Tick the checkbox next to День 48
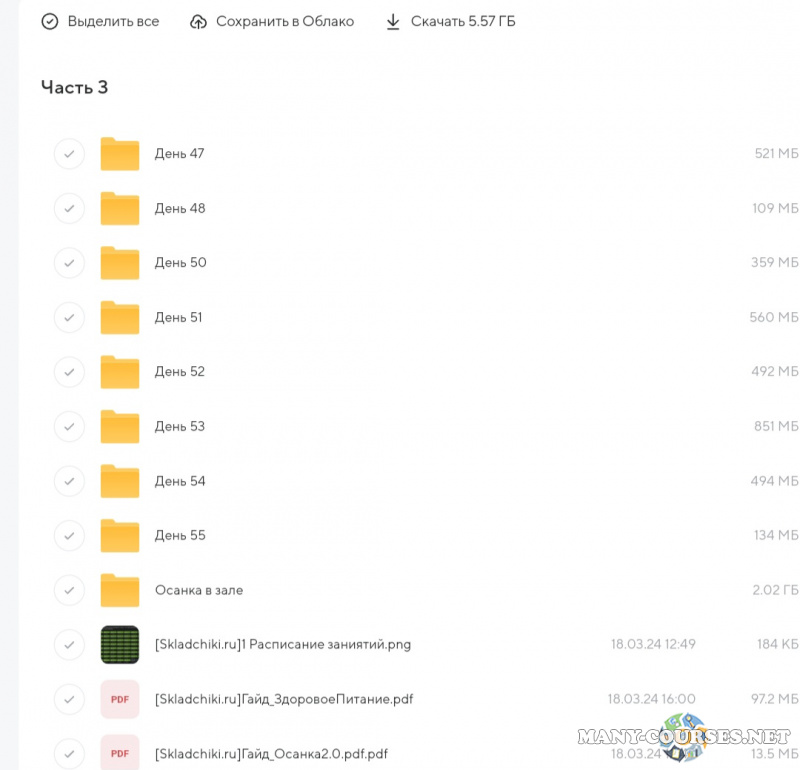The height and width of the screenshot is (770, 800). tap(69, 209)
